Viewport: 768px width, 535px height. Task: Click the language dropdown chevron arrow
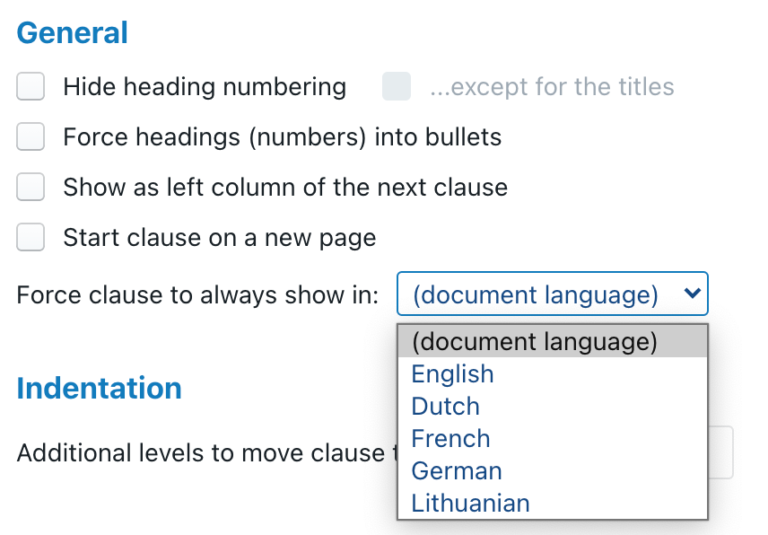click(x=690, y=295)
